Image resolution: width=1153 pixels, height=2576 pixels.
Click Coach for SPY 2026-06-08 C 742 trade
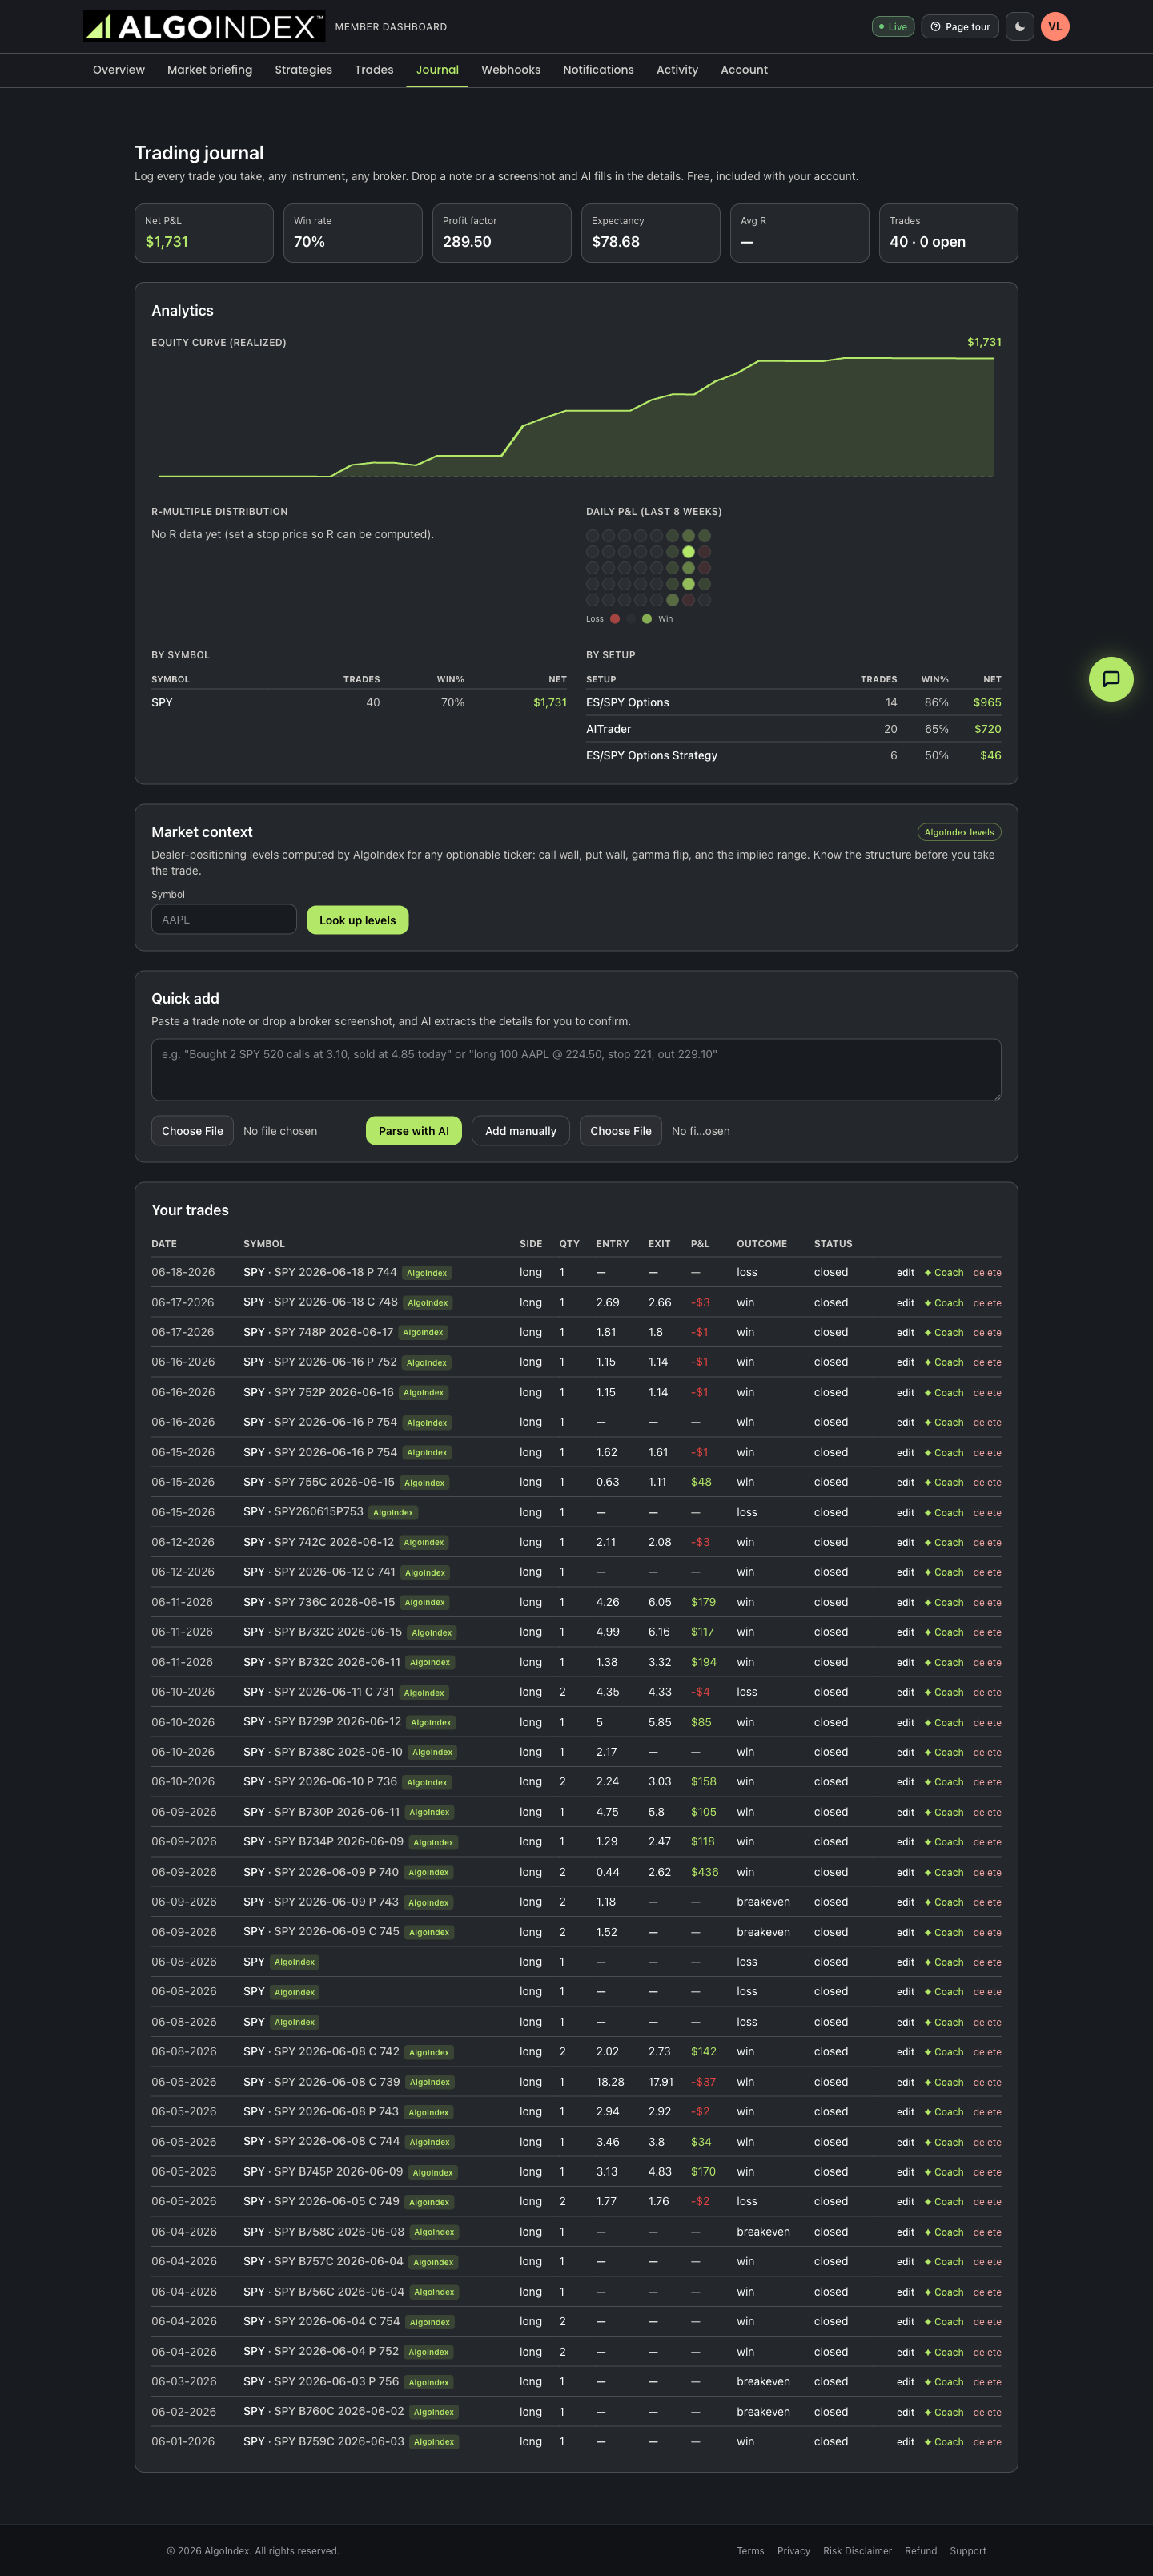tap(944, 2052)
